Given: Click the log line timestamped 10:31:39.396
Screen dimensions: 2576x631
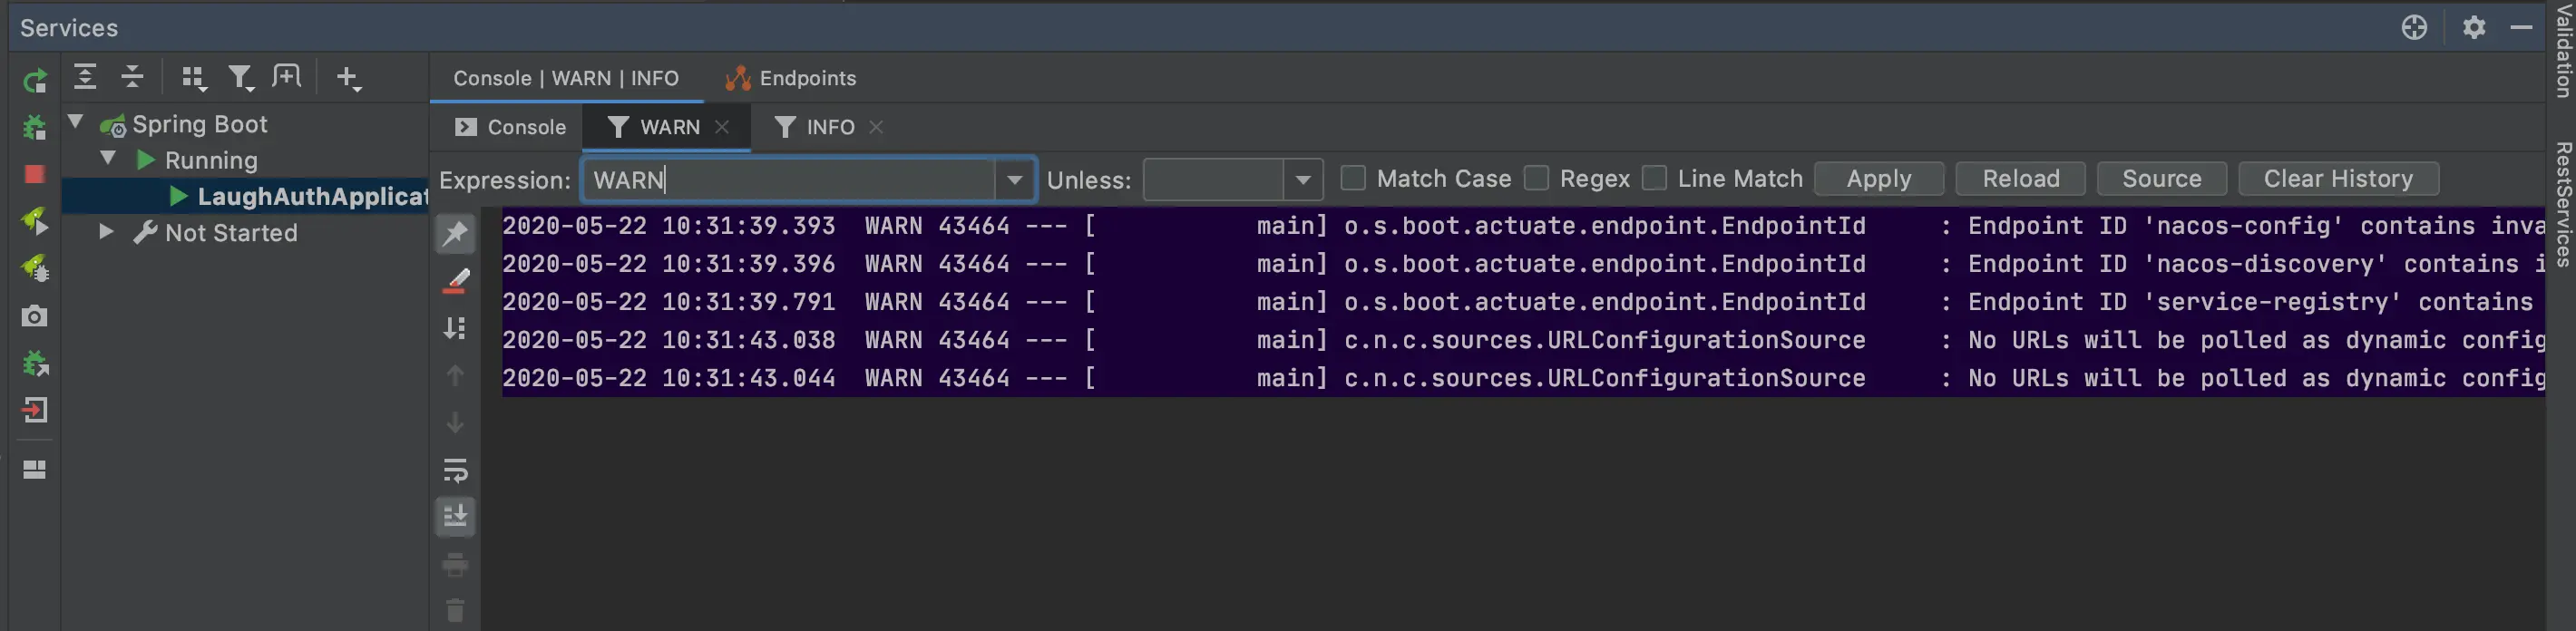Looking at the screenshot, I should [x=1523, y=264].
